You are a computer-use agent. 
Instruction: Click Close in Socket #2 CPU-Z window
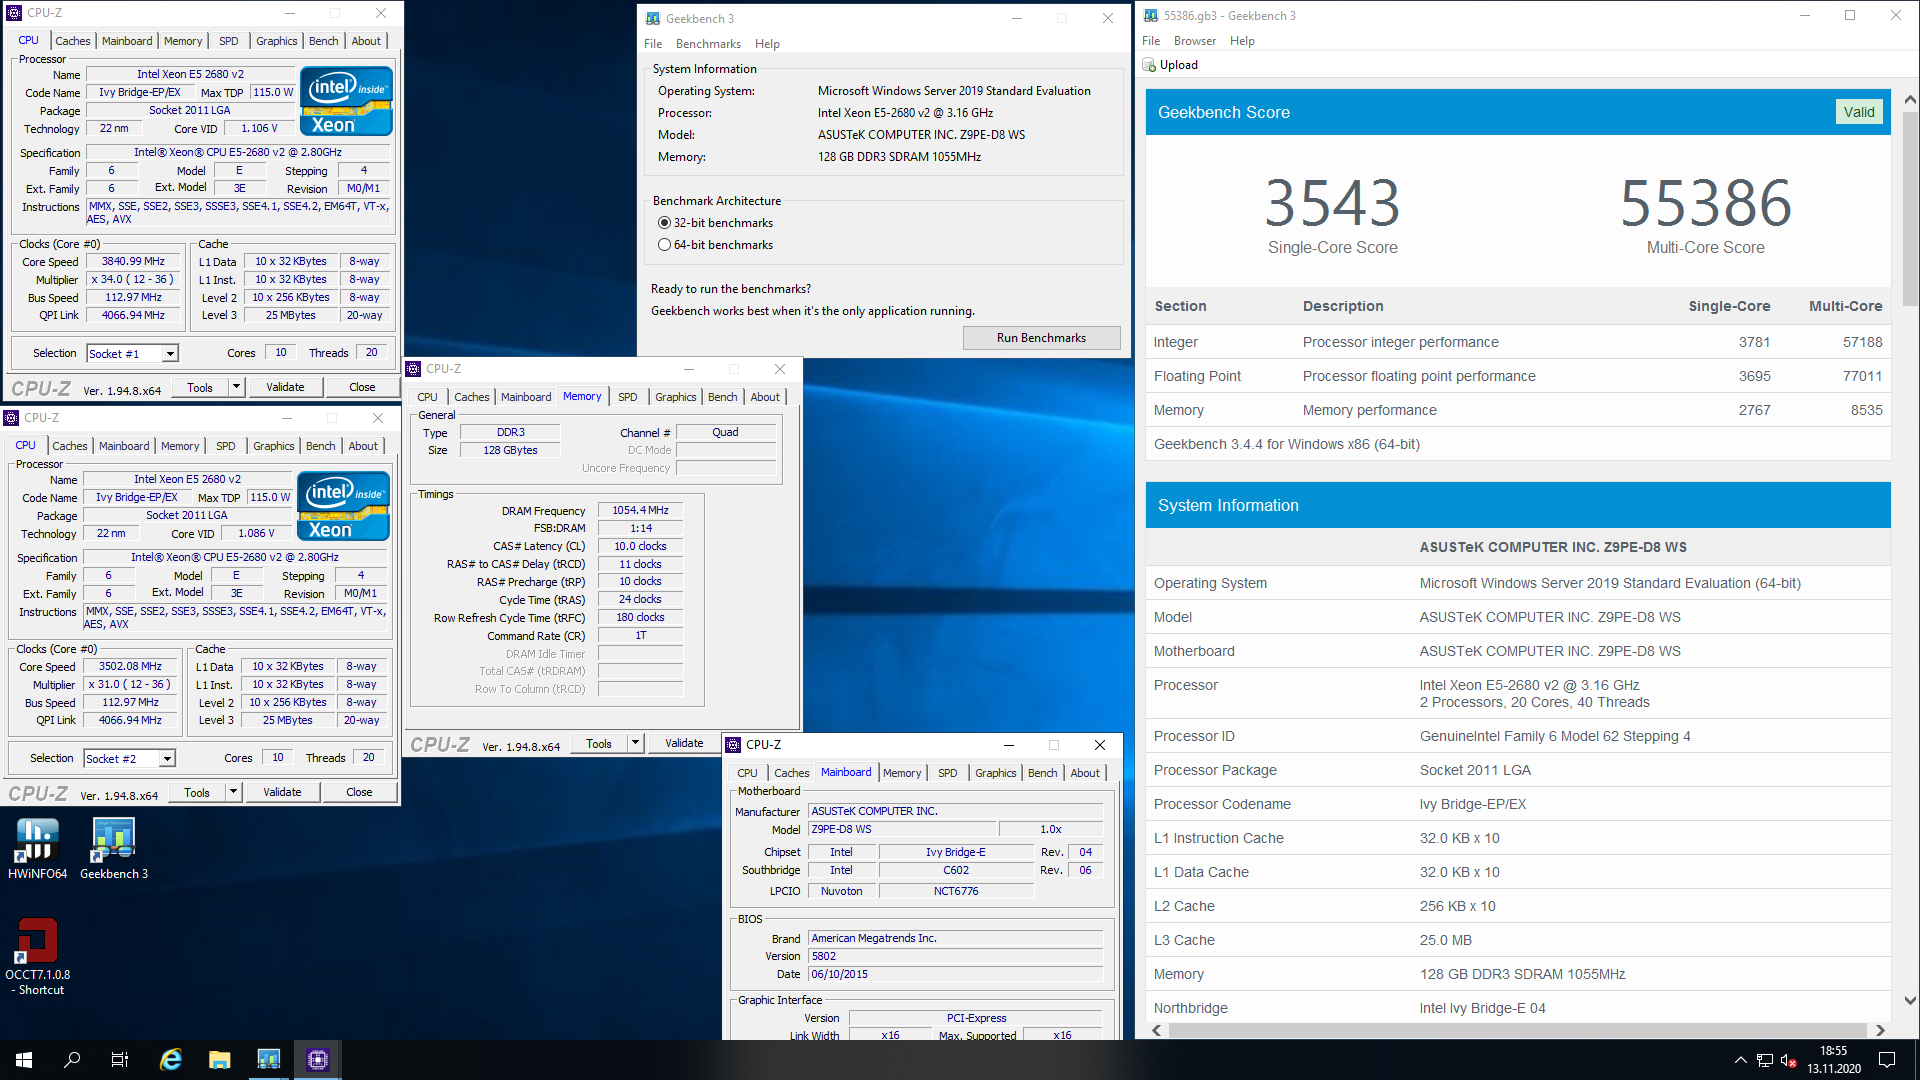359,793
